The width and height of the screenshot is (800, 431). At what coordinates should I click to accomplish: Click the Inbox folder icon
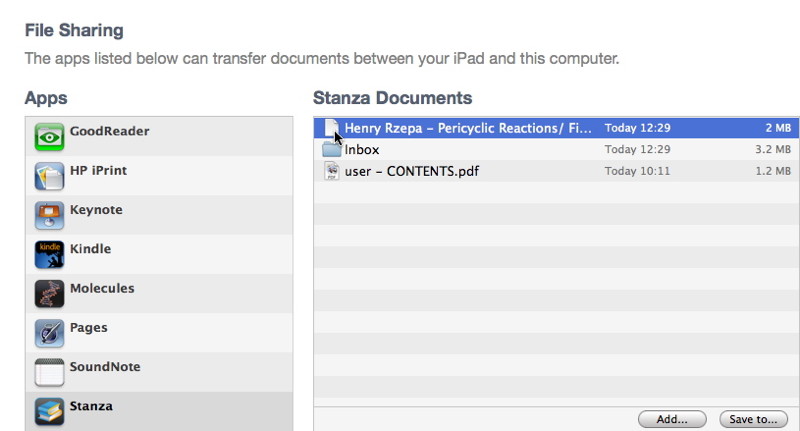pos(332,150)
